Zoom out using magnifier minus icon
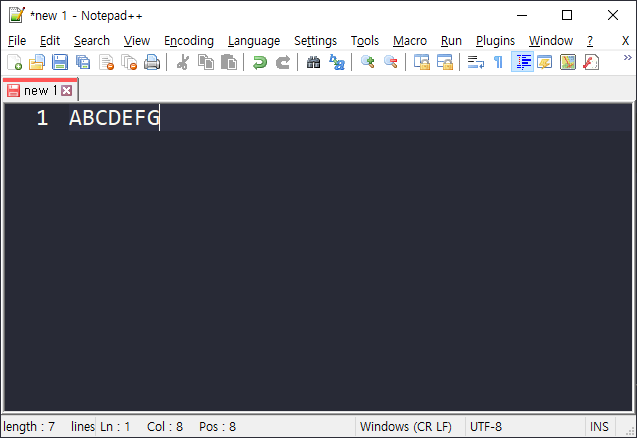This screenshot has width=637, height=438. point(391,63)
